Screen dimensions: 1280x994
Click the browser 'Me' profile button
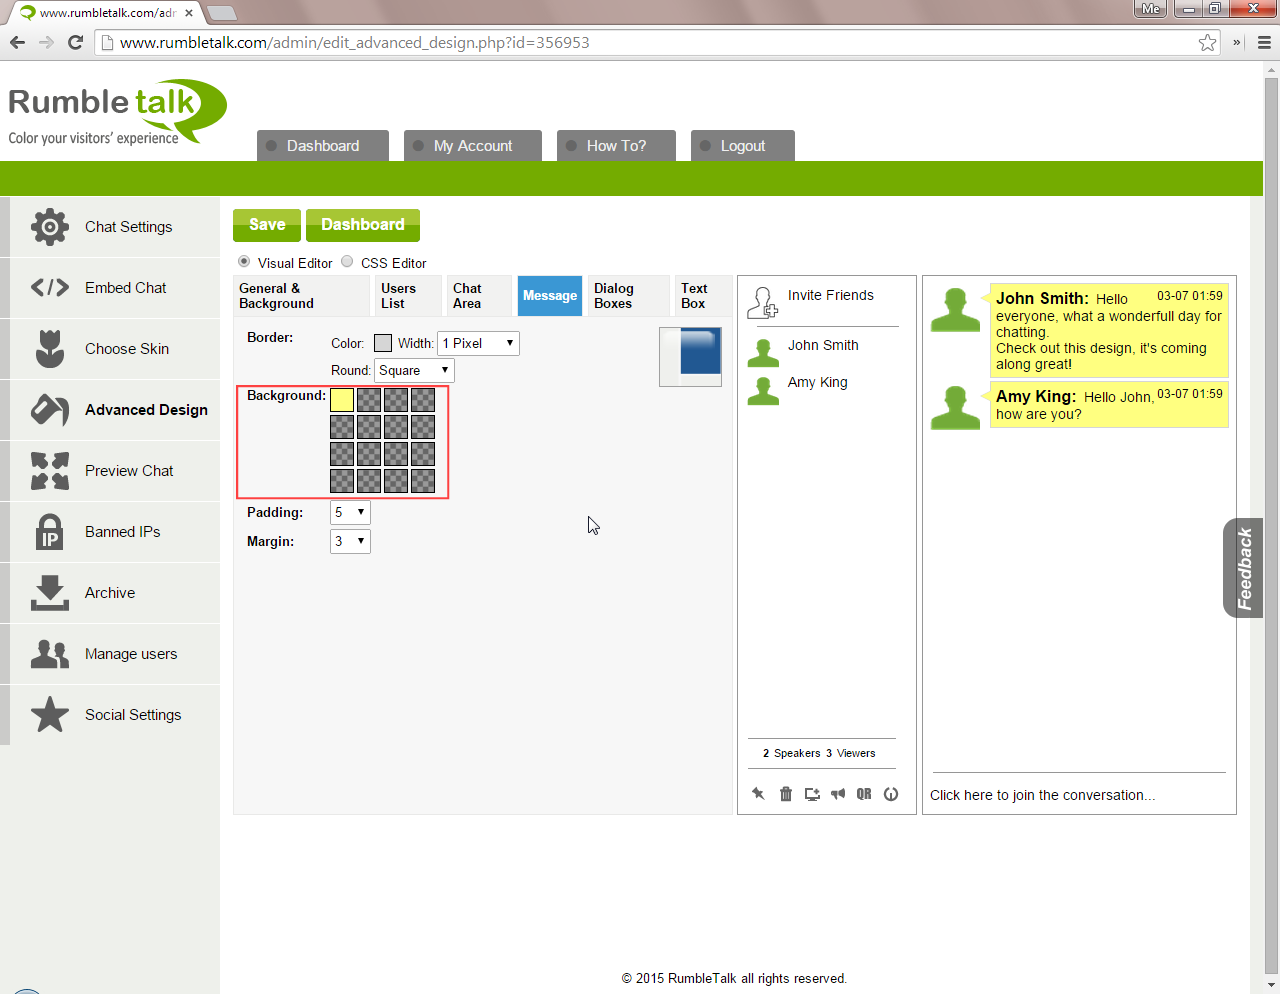coord(1151,8)
